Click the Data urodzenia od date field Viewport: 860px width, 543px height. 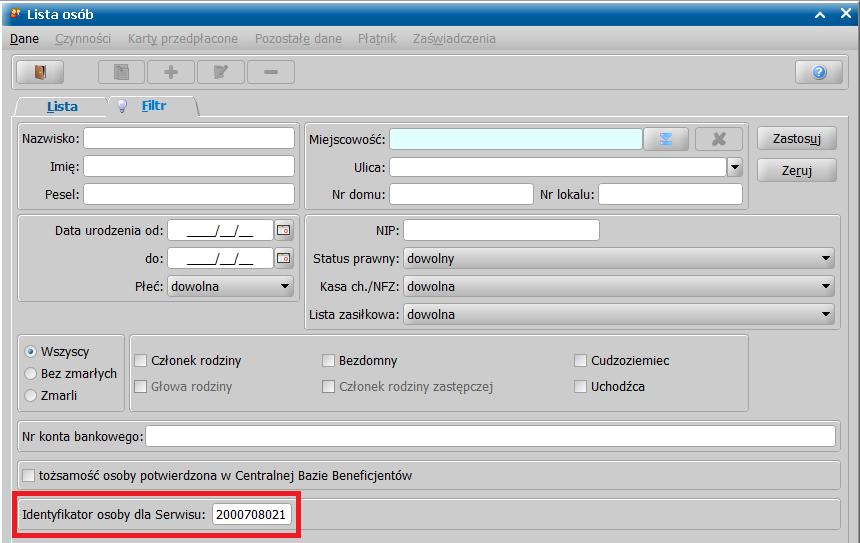[x=220, y=230]
